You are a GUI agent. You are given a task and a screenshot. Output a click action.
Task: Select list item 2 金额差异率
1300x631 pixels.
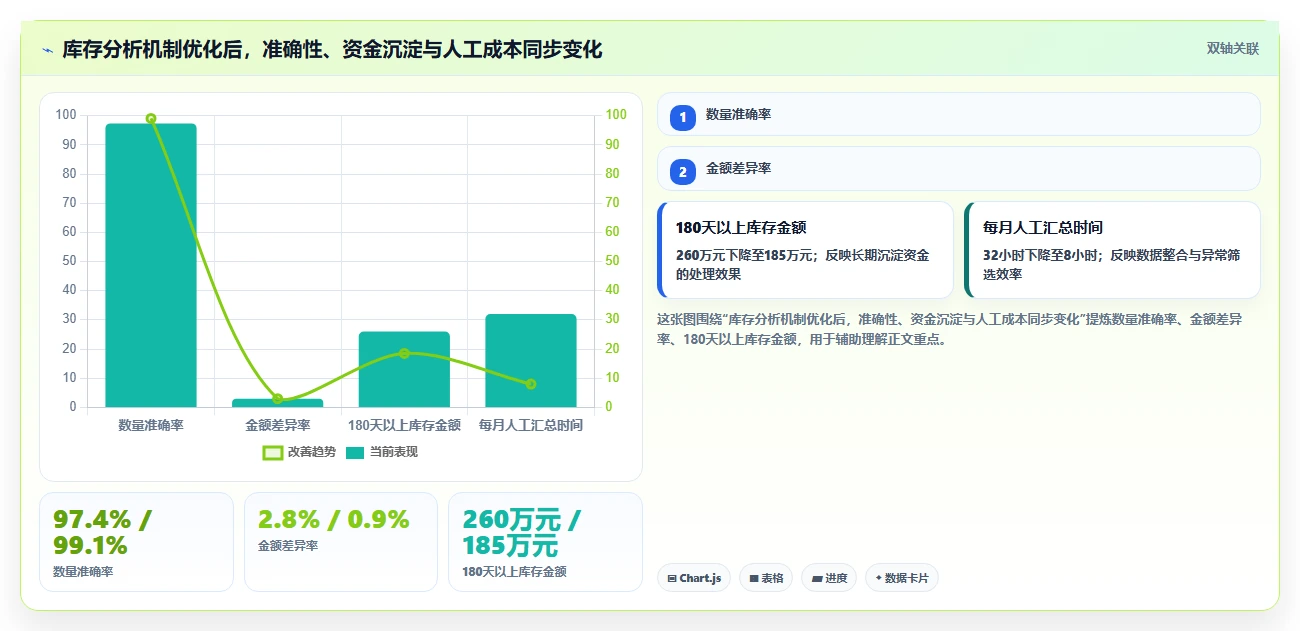(x=958, y=168)
